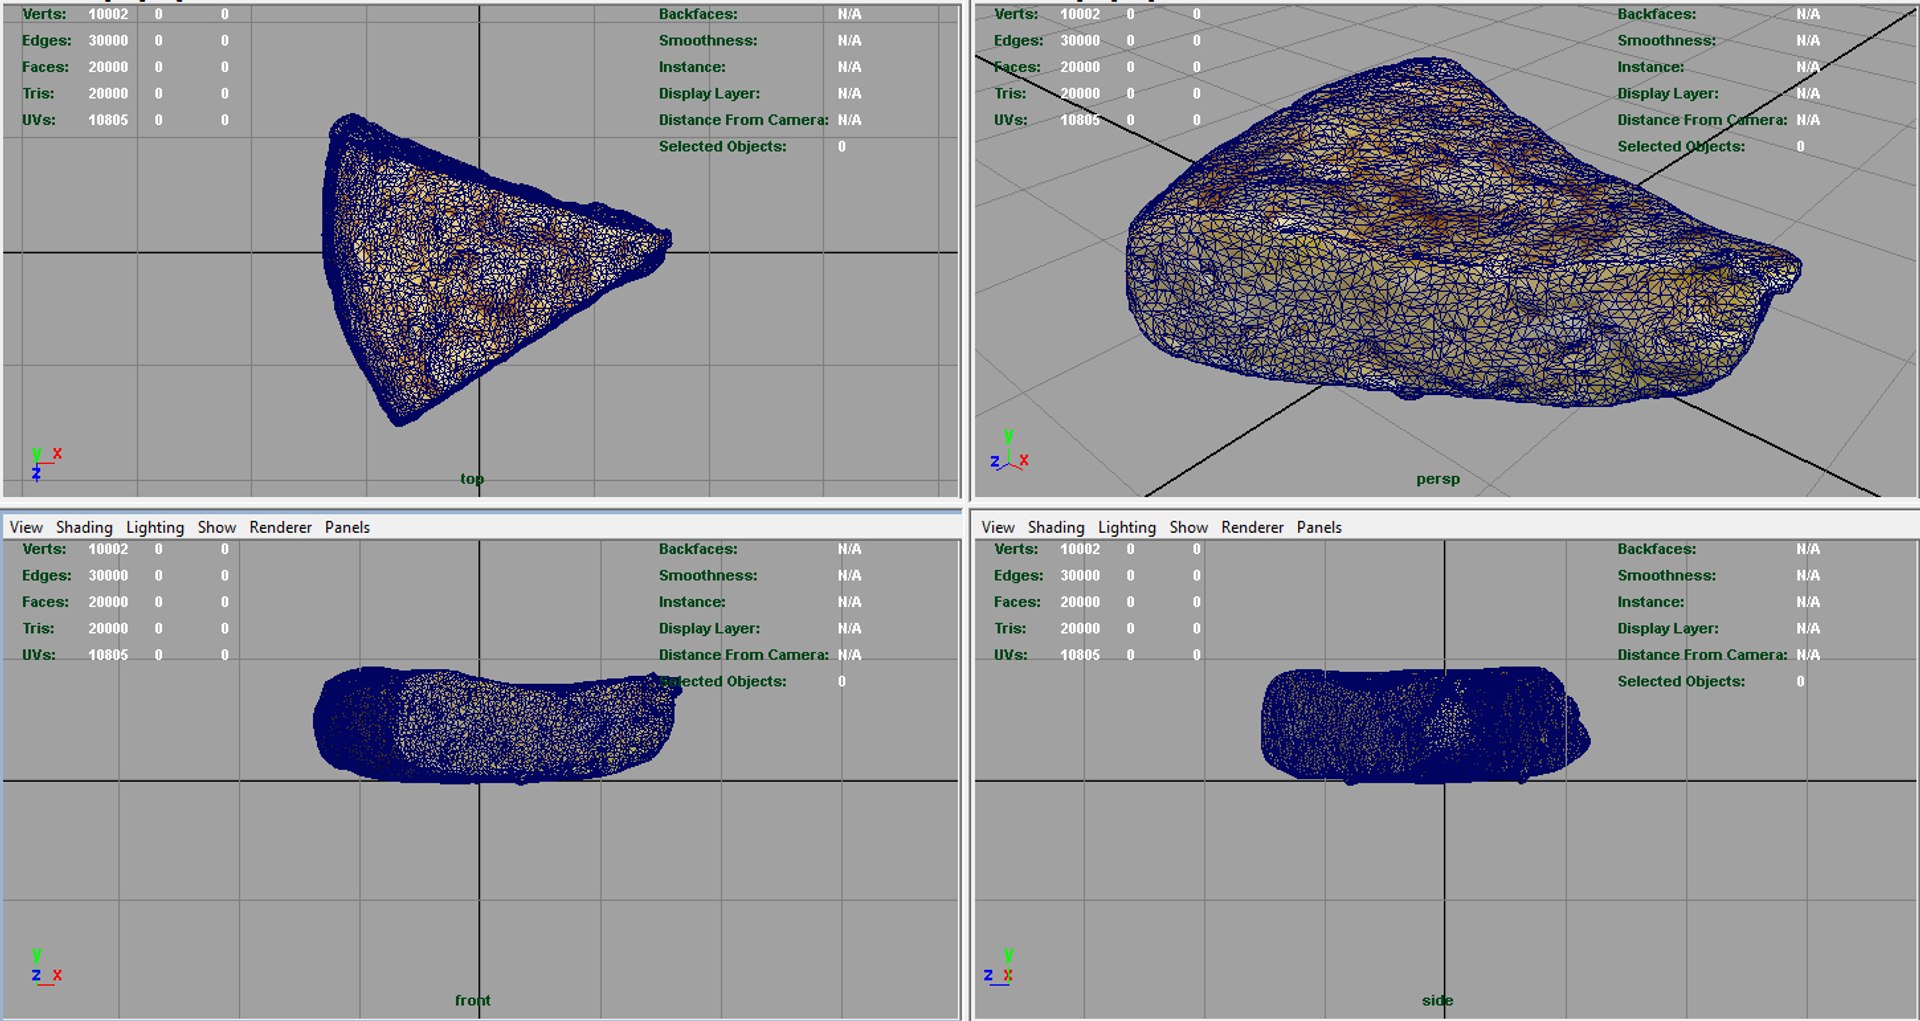The image size is (1920, 1021).
Task: Click the axis gizmo in the front view
Action: (x=45, y=968)
